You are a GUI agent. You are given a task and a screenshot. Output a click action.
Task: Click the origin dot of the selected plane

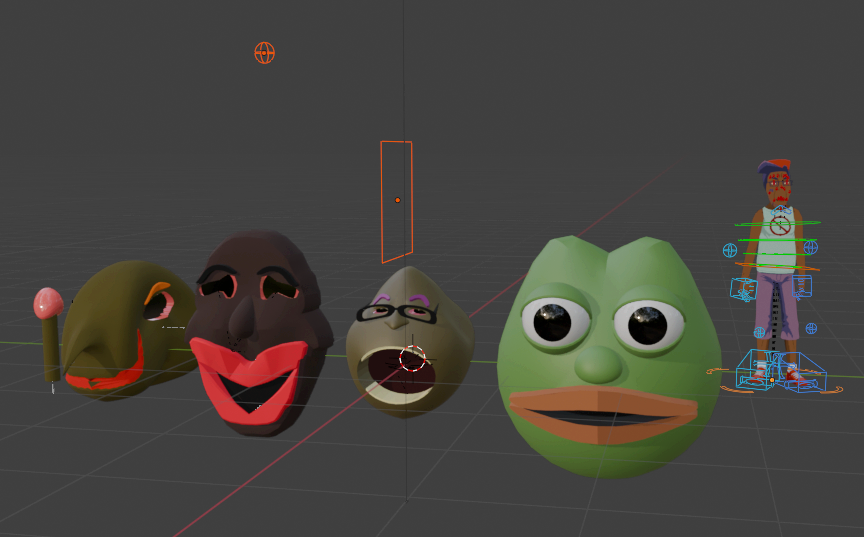(397, 200)
